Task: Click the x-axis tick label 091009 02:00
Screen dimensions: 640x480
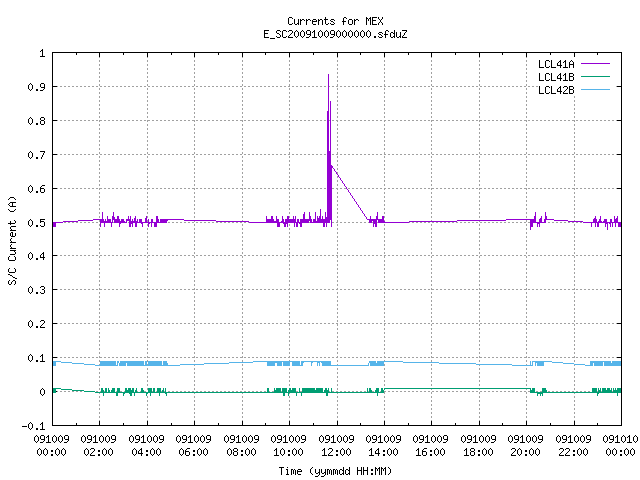Action: click(x=98, y=446)
